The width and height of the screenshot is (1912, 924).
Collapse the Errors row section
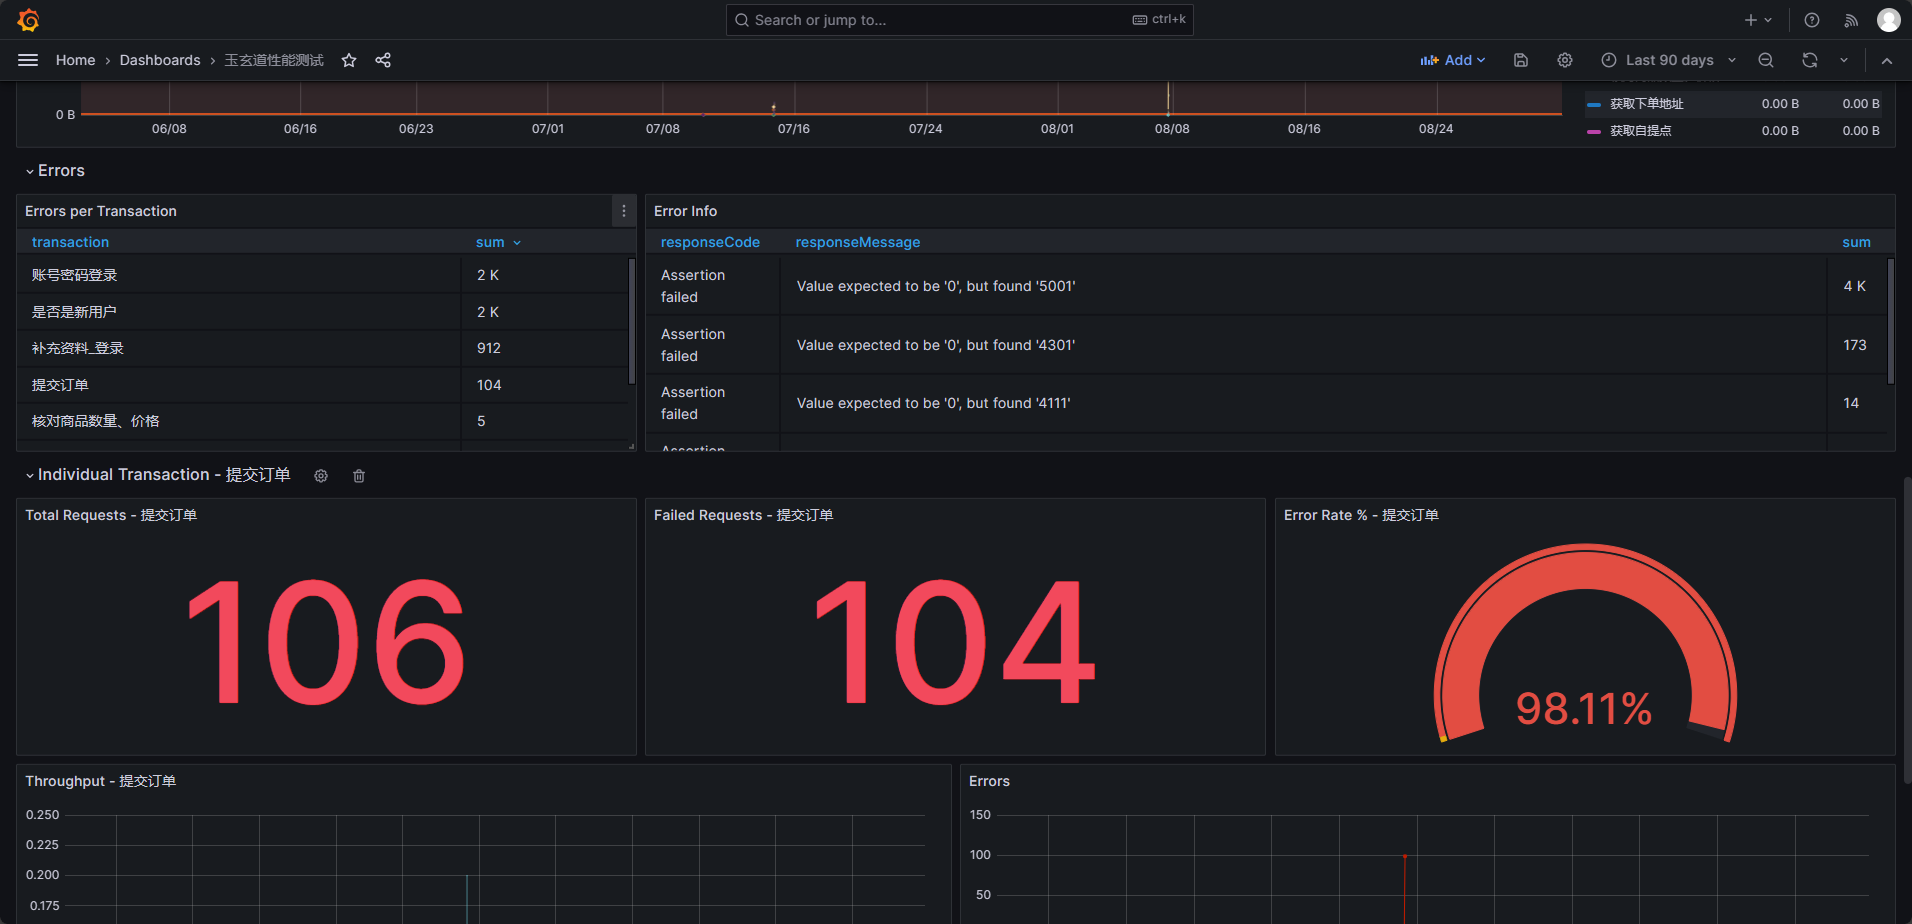(55, 171)
